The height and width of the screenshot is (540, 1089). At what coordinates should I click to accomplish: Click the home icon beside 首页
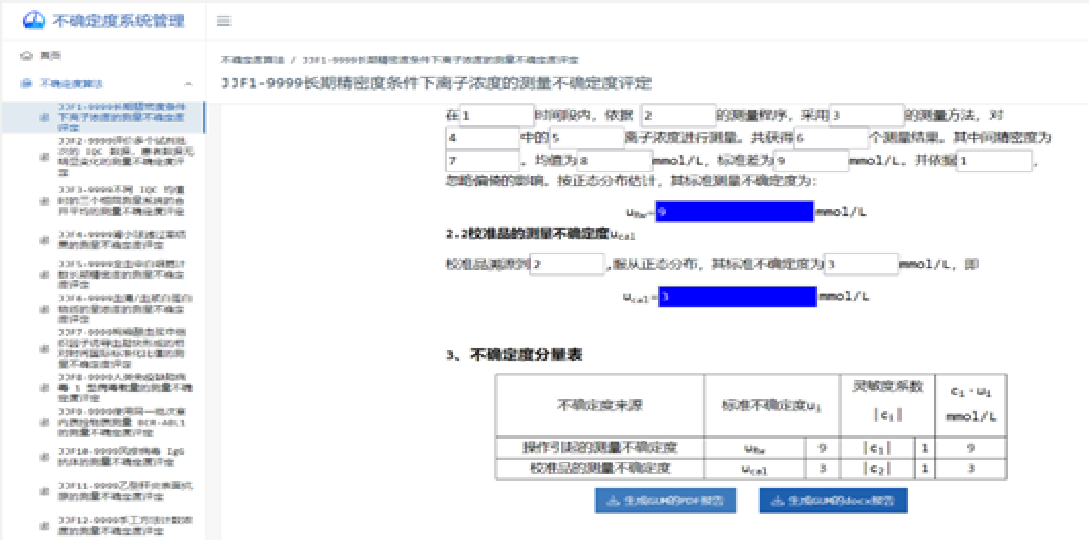click(26, 56)
